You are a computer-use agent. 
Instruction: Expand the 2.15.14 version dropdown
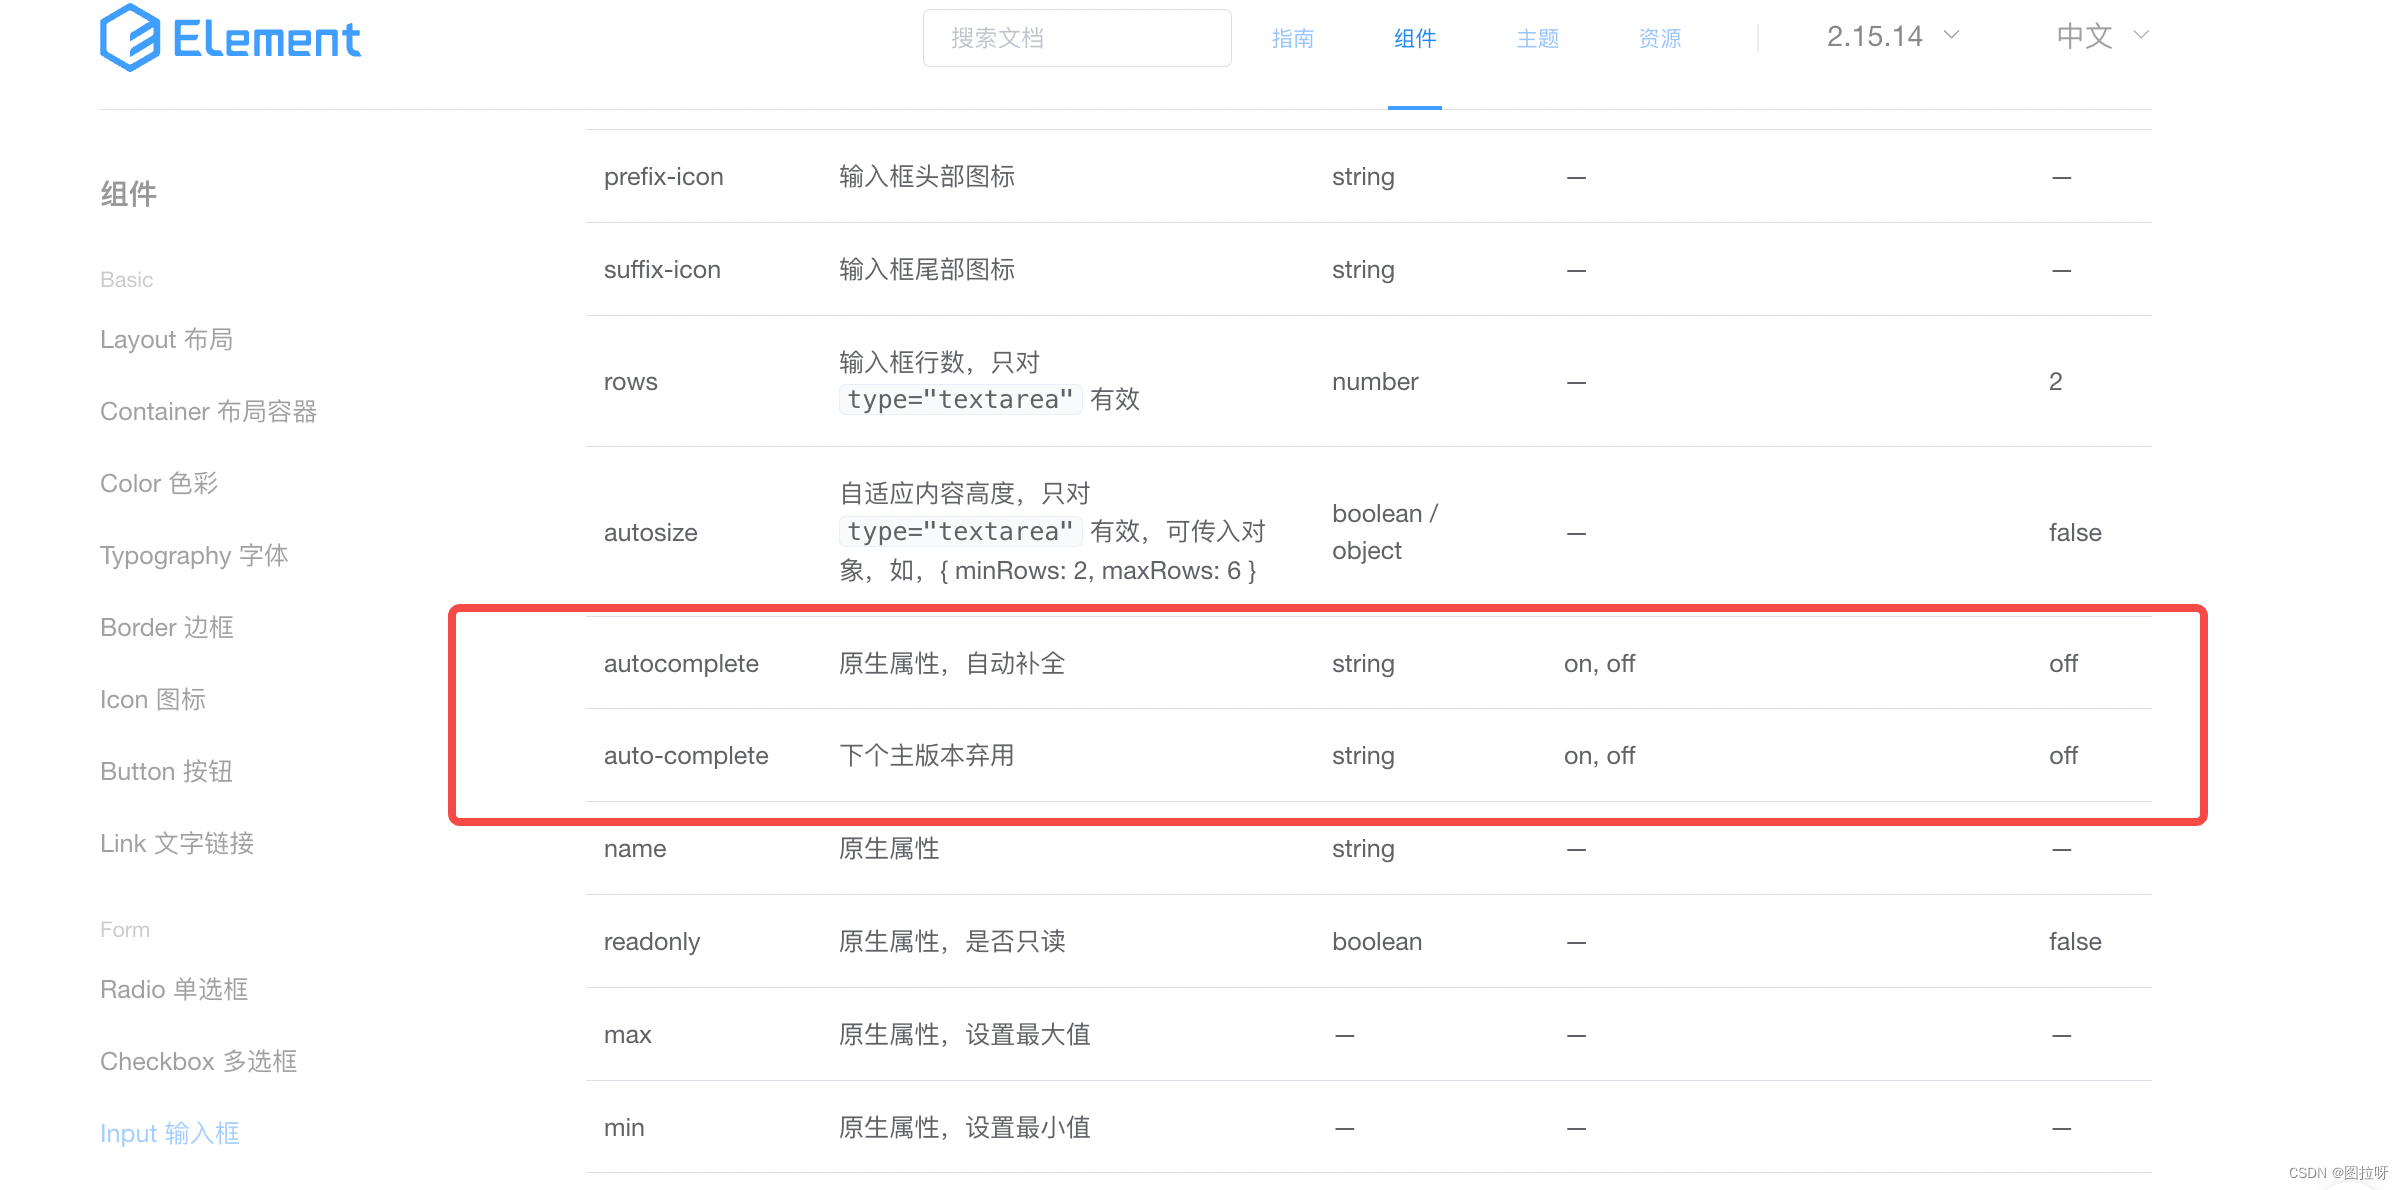[1892, 36]
